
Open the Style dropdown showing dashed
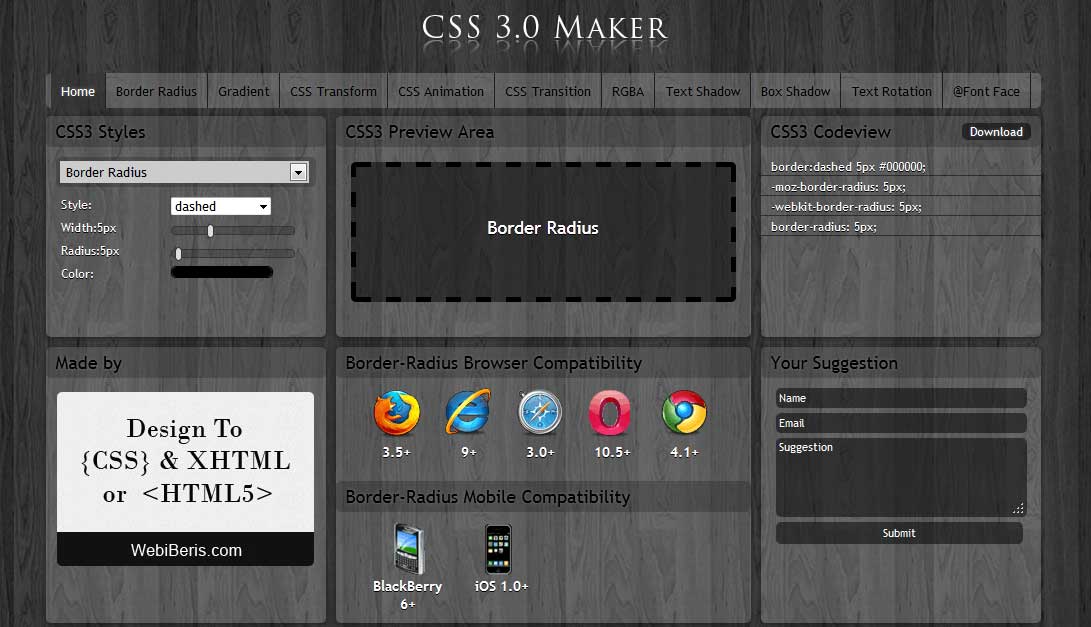click(220, 206)
